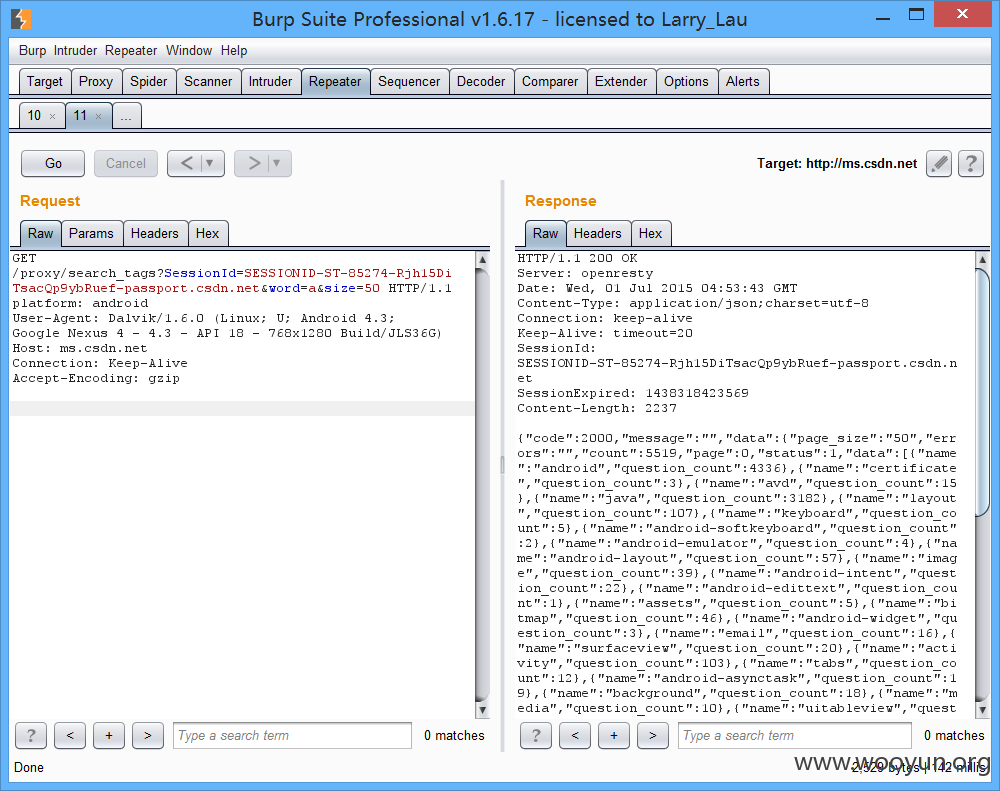Click the Accept-Encoding: gzip request line

point(96,378)
